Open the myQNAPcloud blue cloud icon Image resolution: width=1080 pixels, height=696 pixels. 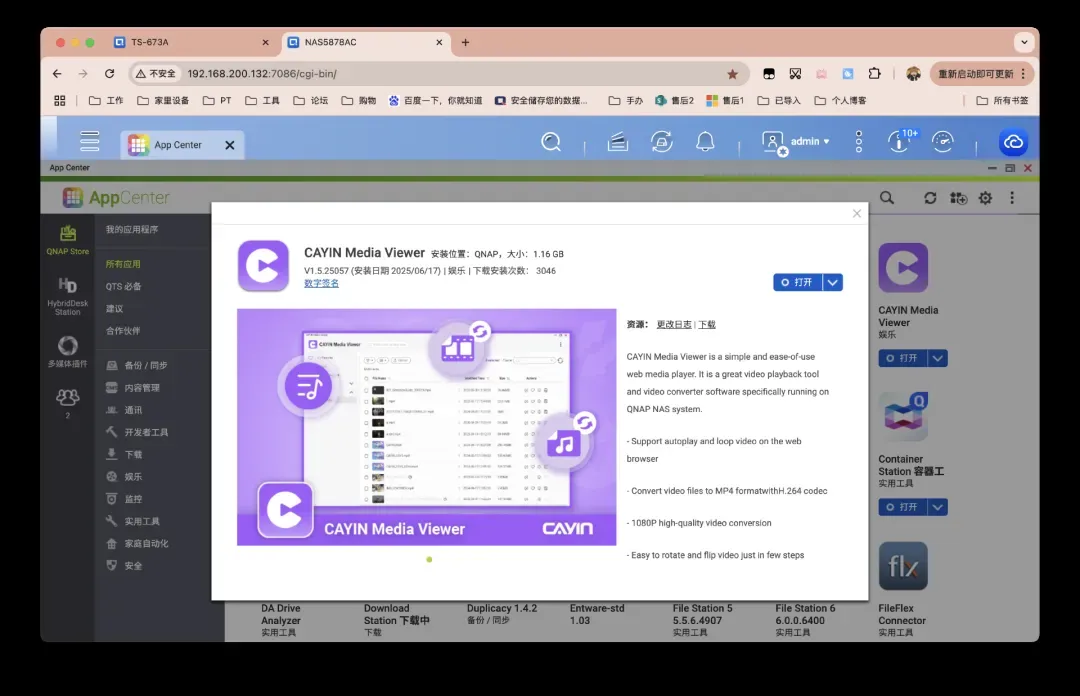point(1013,143)
